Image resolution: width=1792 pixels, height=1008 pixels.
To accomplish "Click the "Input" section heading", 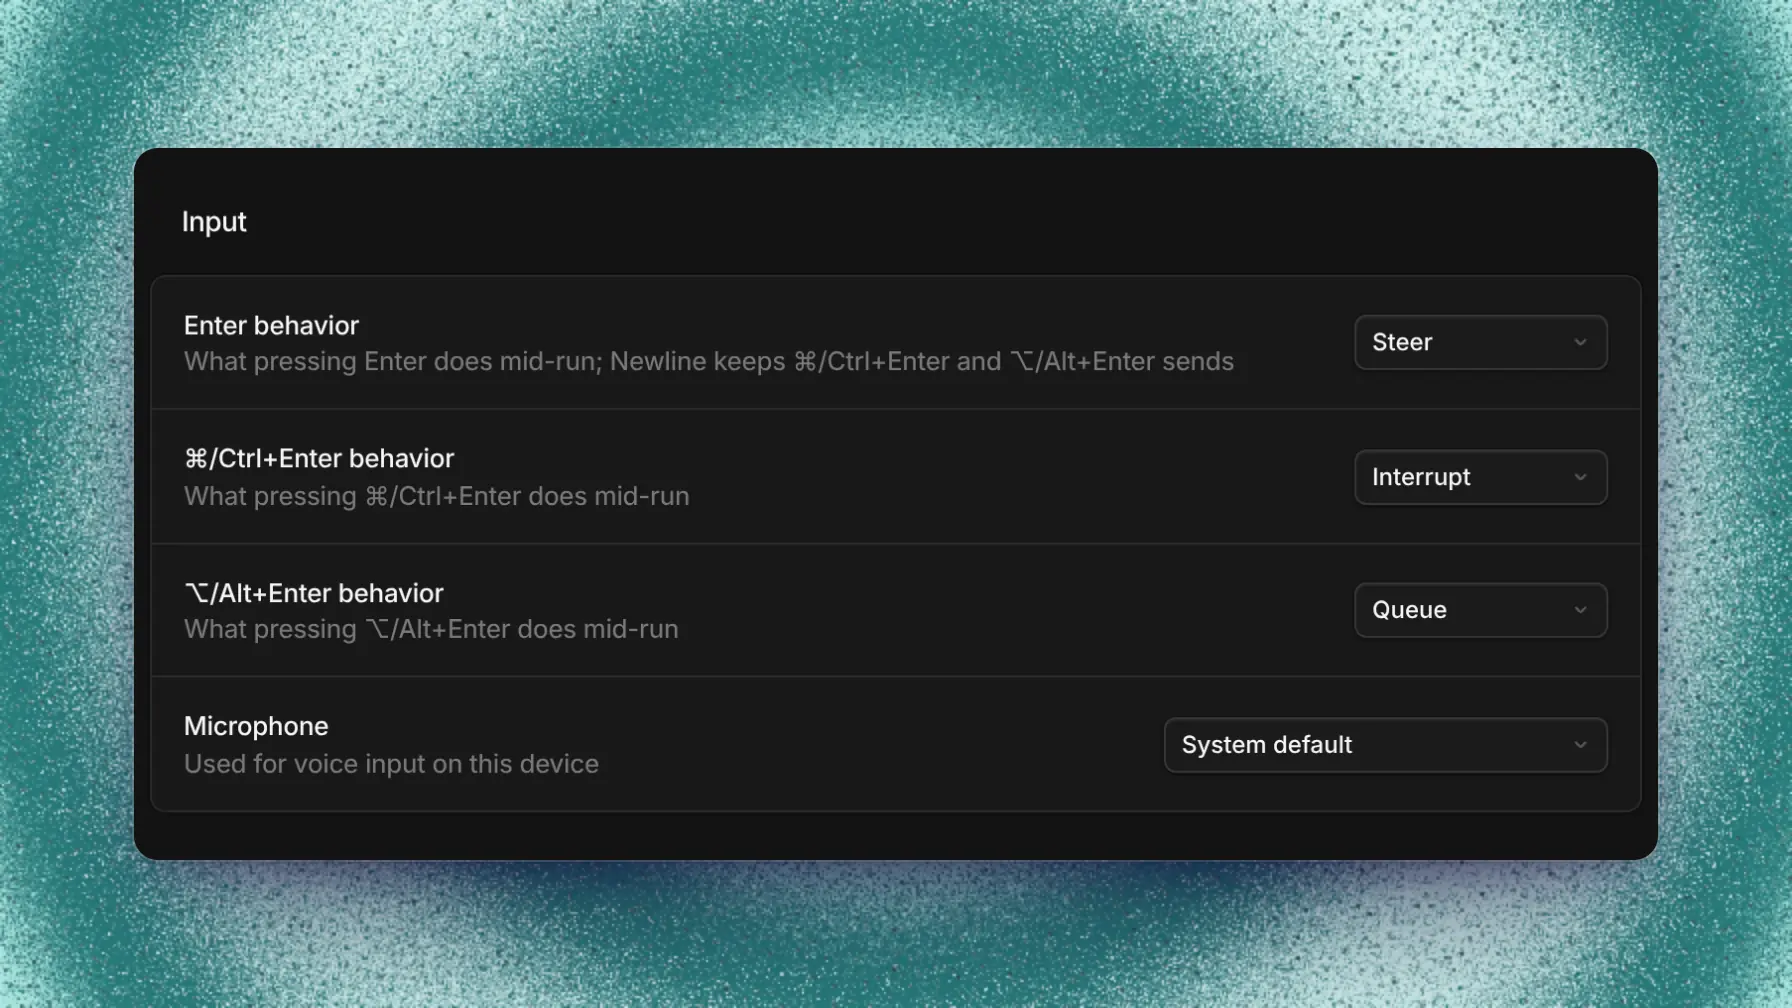I will click(214, 222).
